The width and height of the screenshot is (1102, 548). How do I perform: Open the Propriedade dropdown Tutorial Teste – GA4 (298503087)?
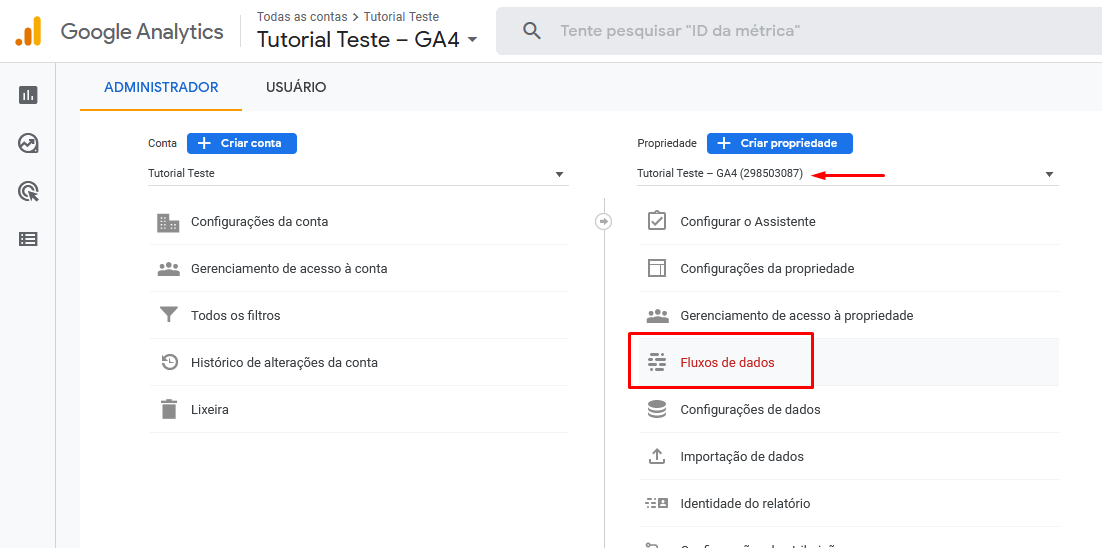[848, 174]
